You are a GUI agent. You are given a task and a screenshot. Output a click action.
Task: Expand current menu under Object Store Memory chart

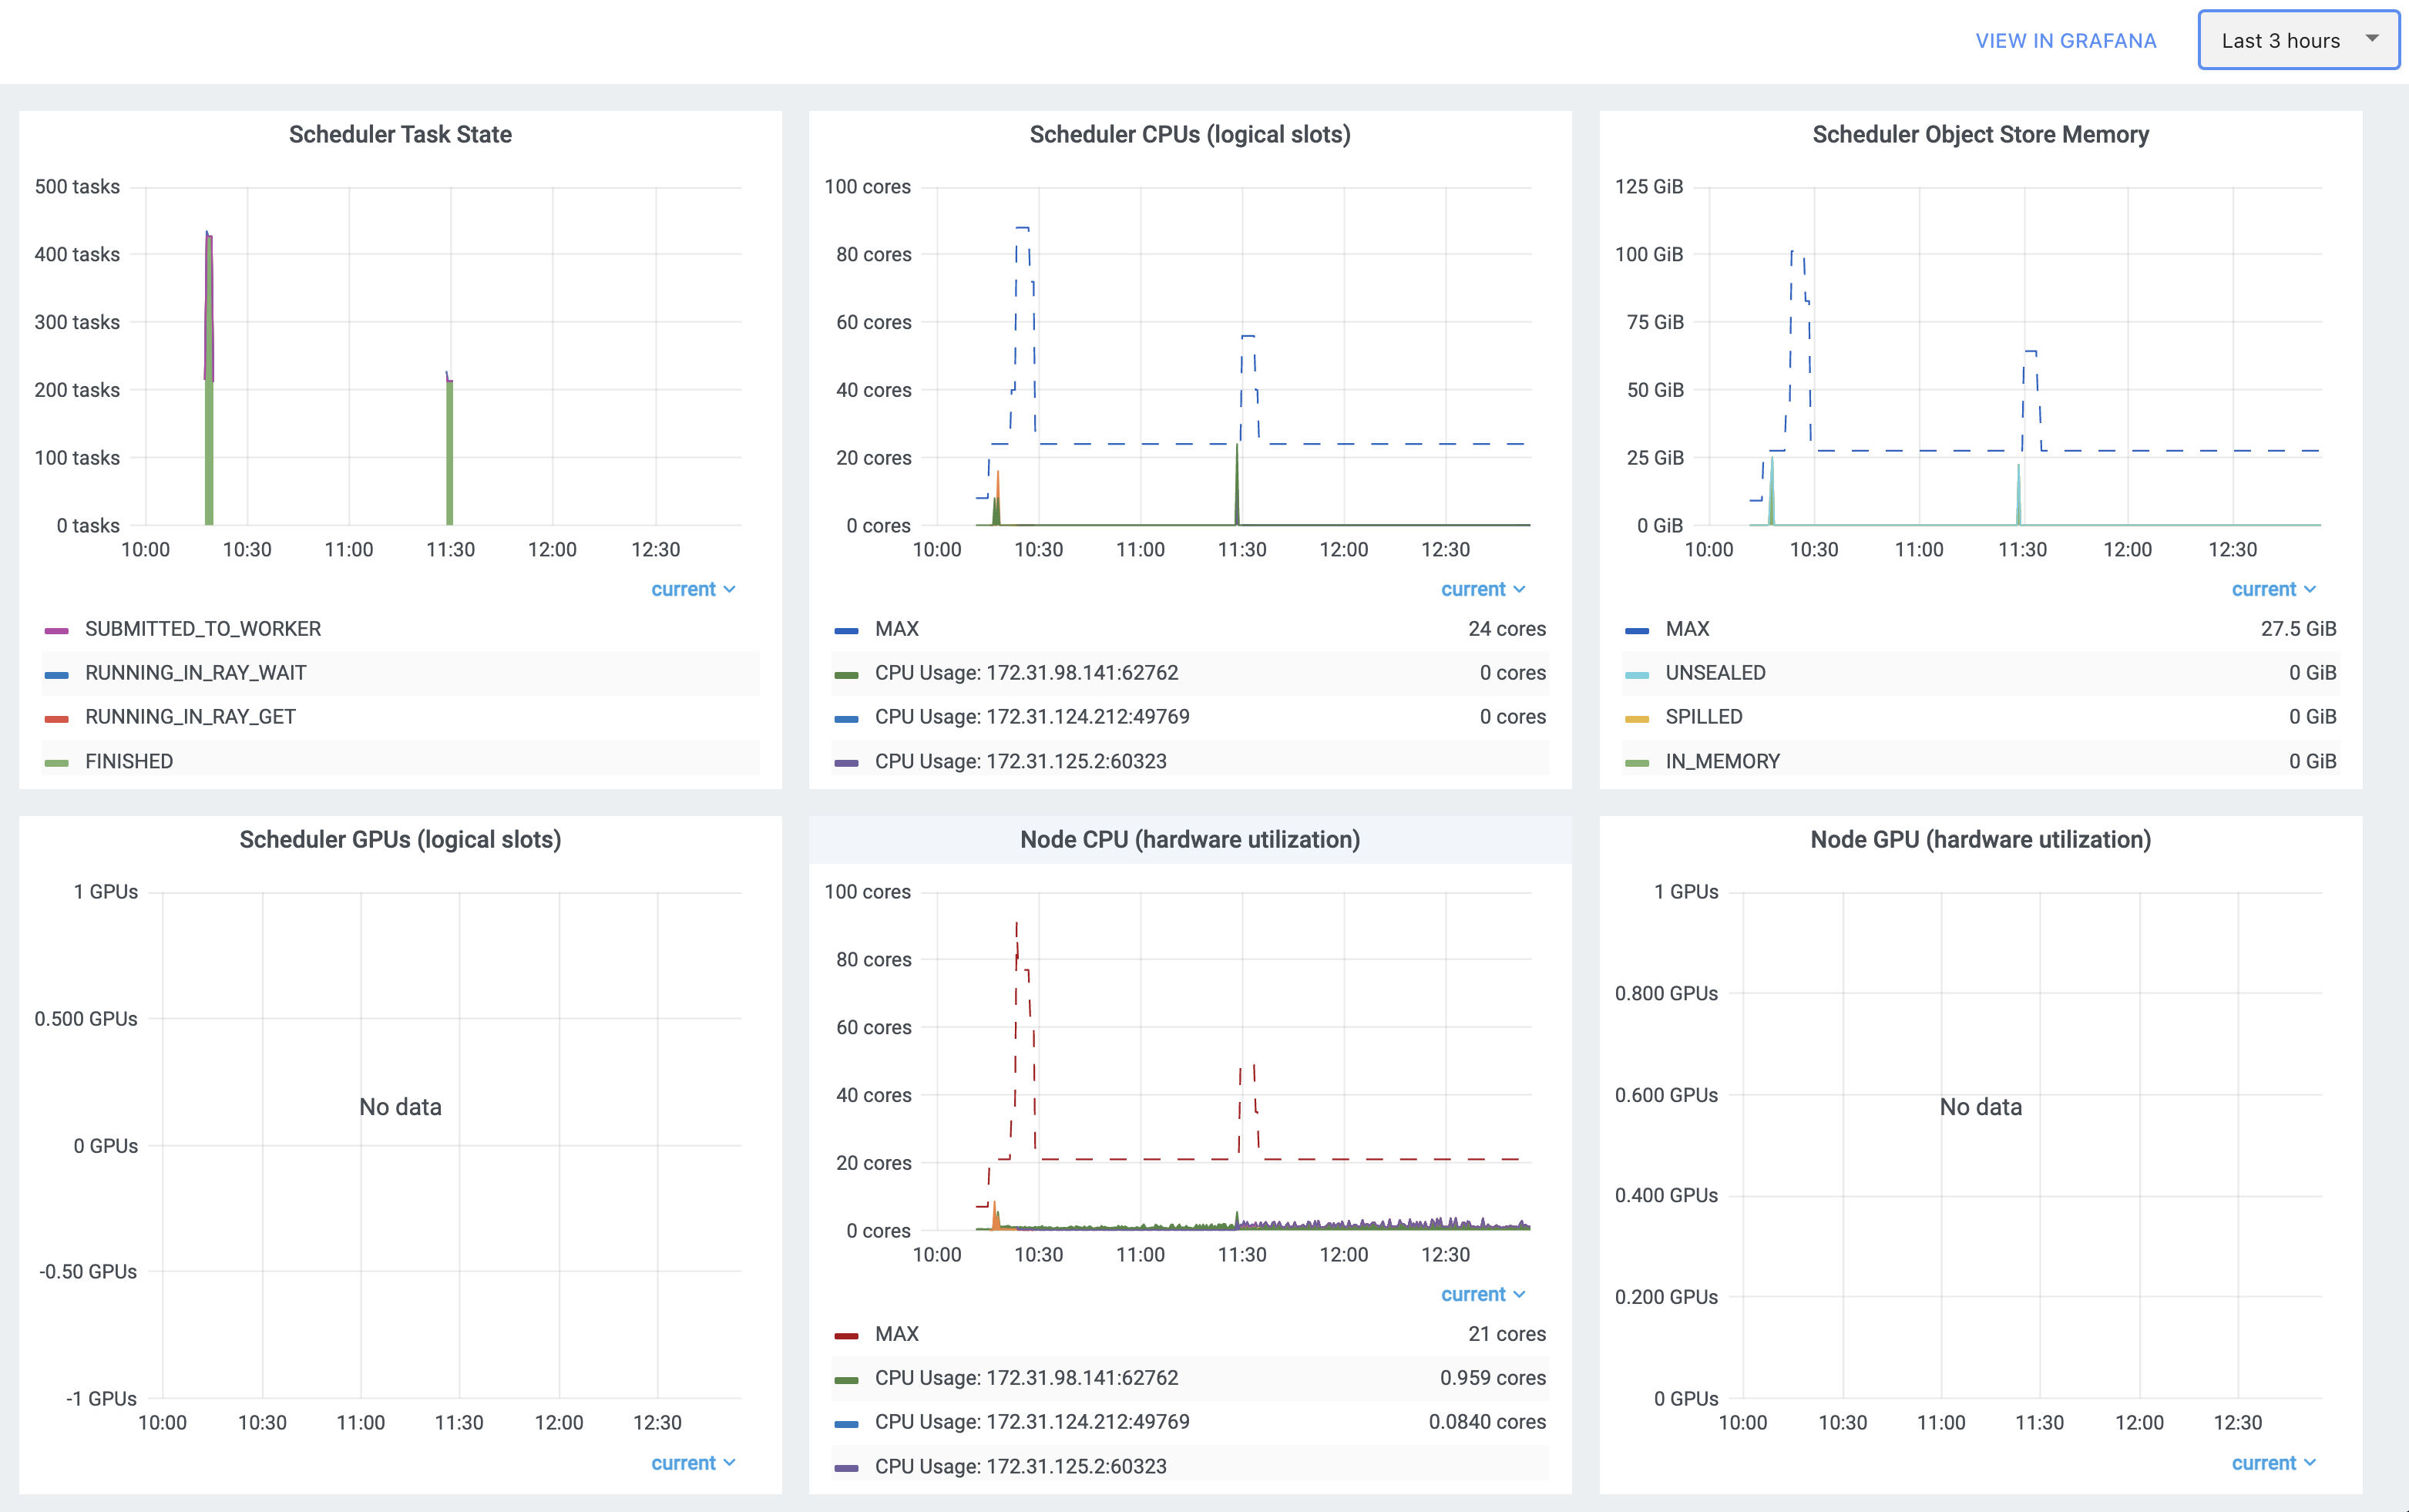click(2272, 589)
